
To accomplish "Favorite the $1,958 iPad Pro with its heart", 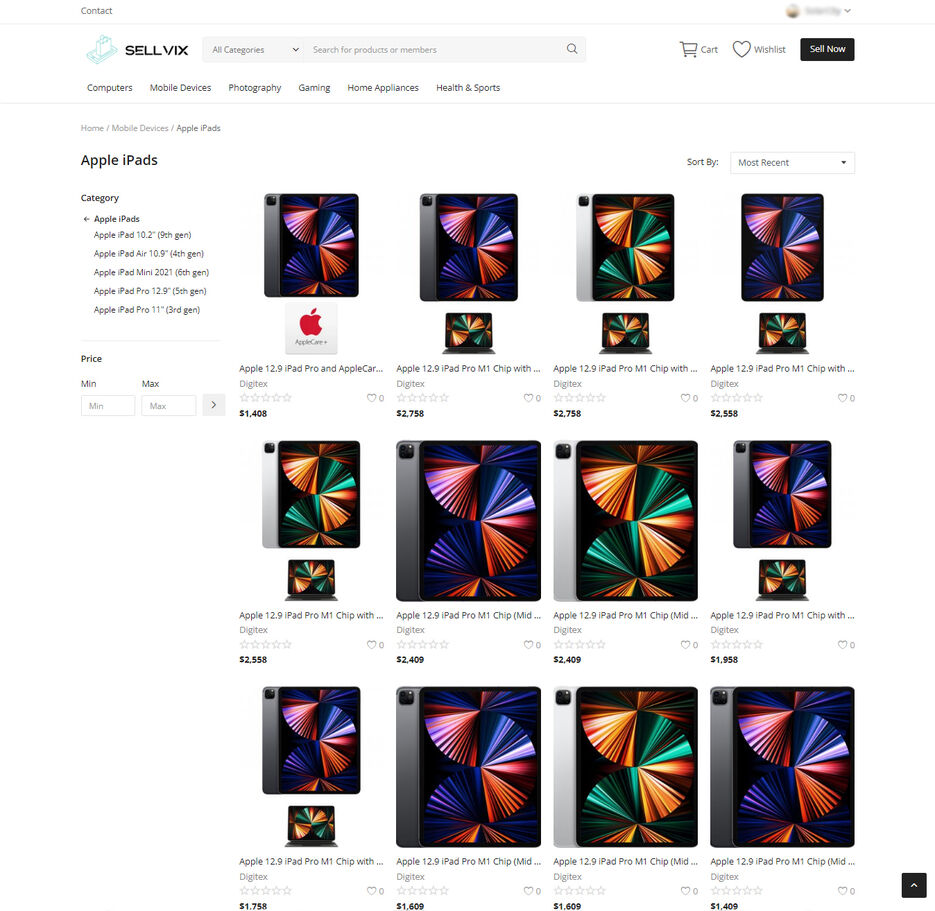I will click(843, 644).
